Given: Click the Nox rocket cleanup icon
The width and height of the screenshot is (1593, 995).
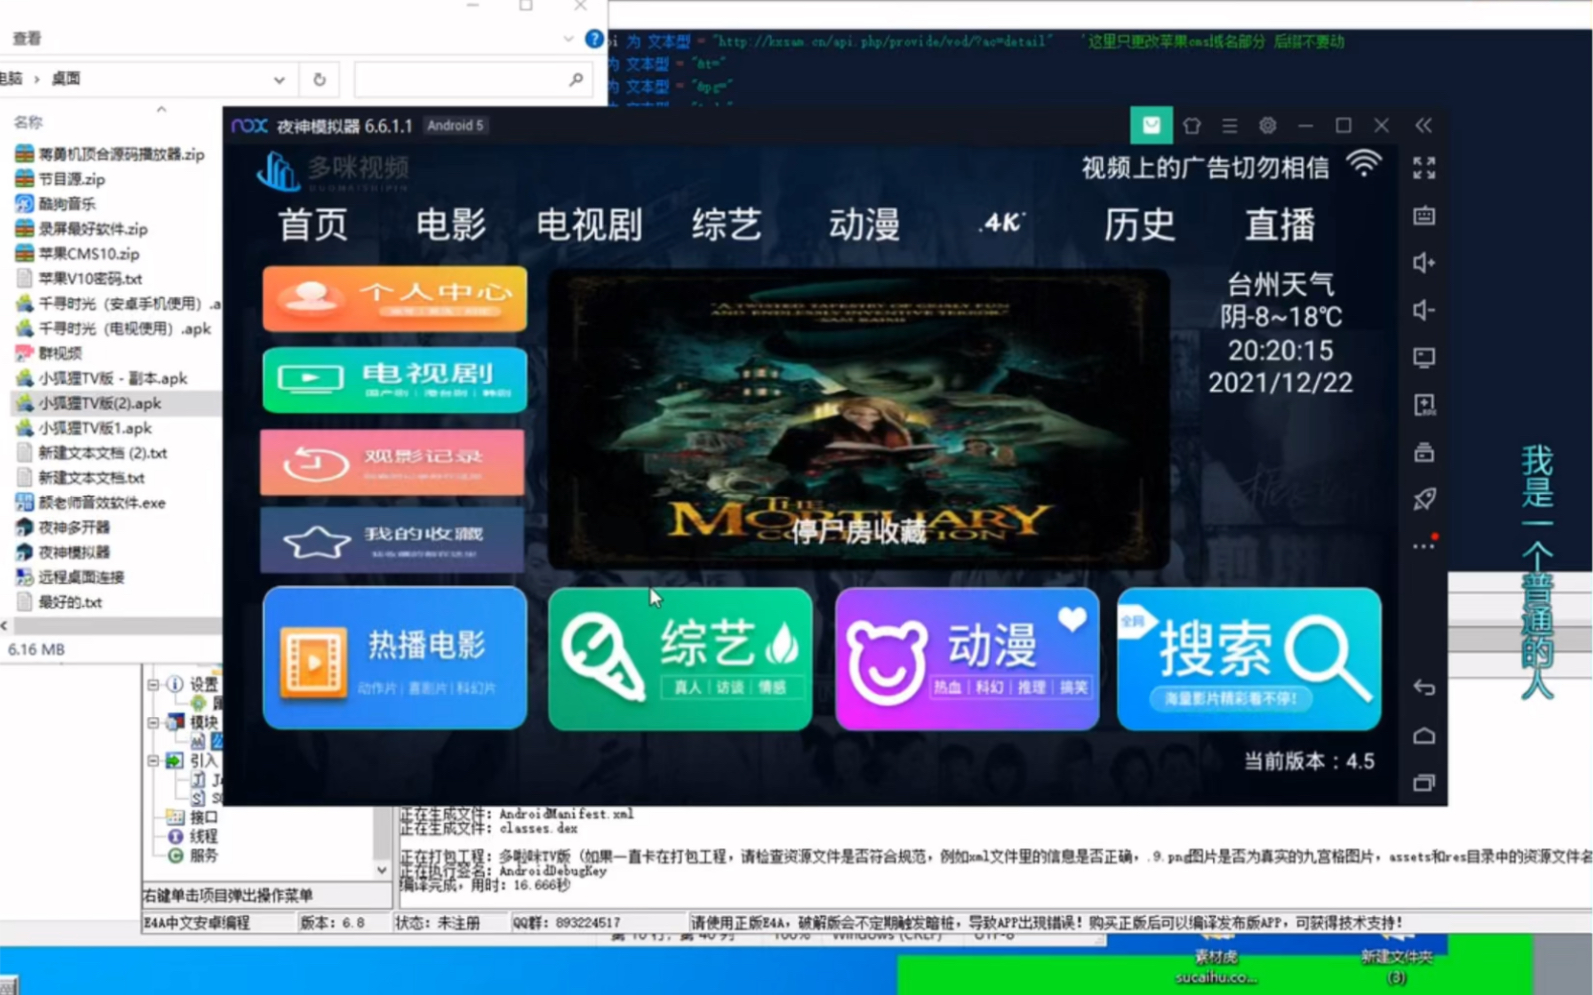Looking at the screenshot, I should 1424,499.
